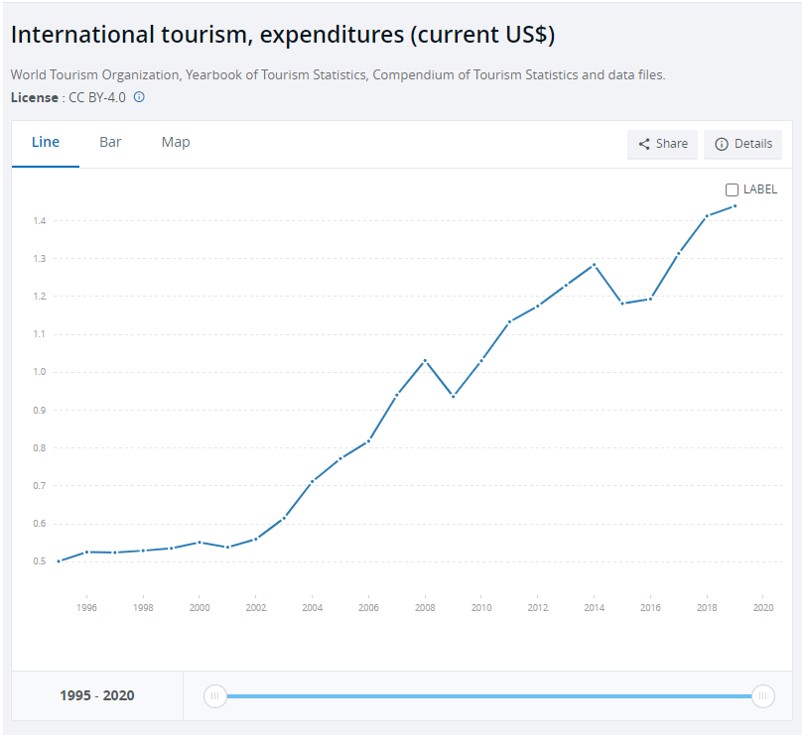802x735 pixels.
Task: Click the 2011 data point on the line
Action: (x=510, y=321)
